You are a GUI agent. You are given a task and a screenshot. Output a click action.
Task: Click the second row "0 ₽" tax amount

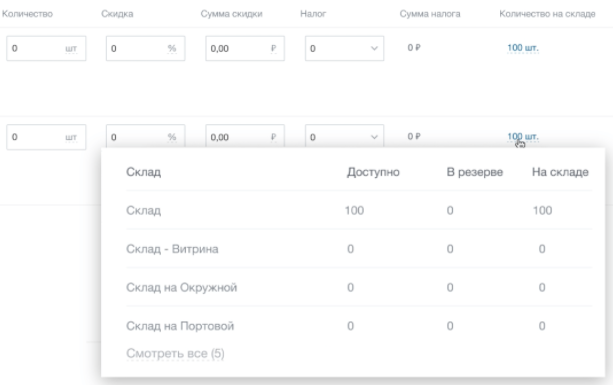414,136
